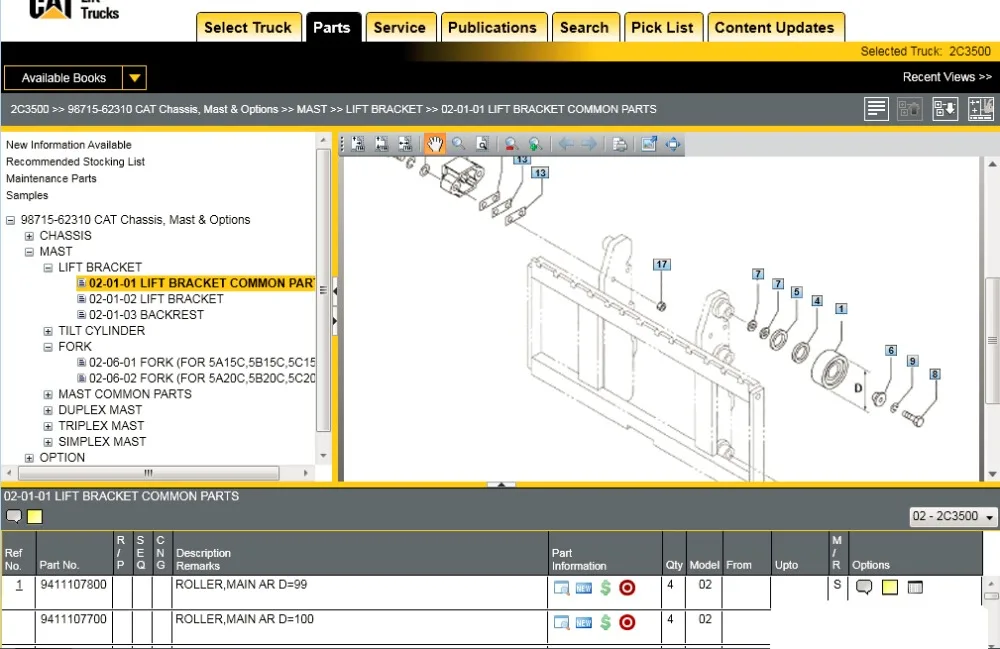Collapse the FORK tree node
Image resolution: width=1000 pixels, height=649 pixels.
click(48, 347)
